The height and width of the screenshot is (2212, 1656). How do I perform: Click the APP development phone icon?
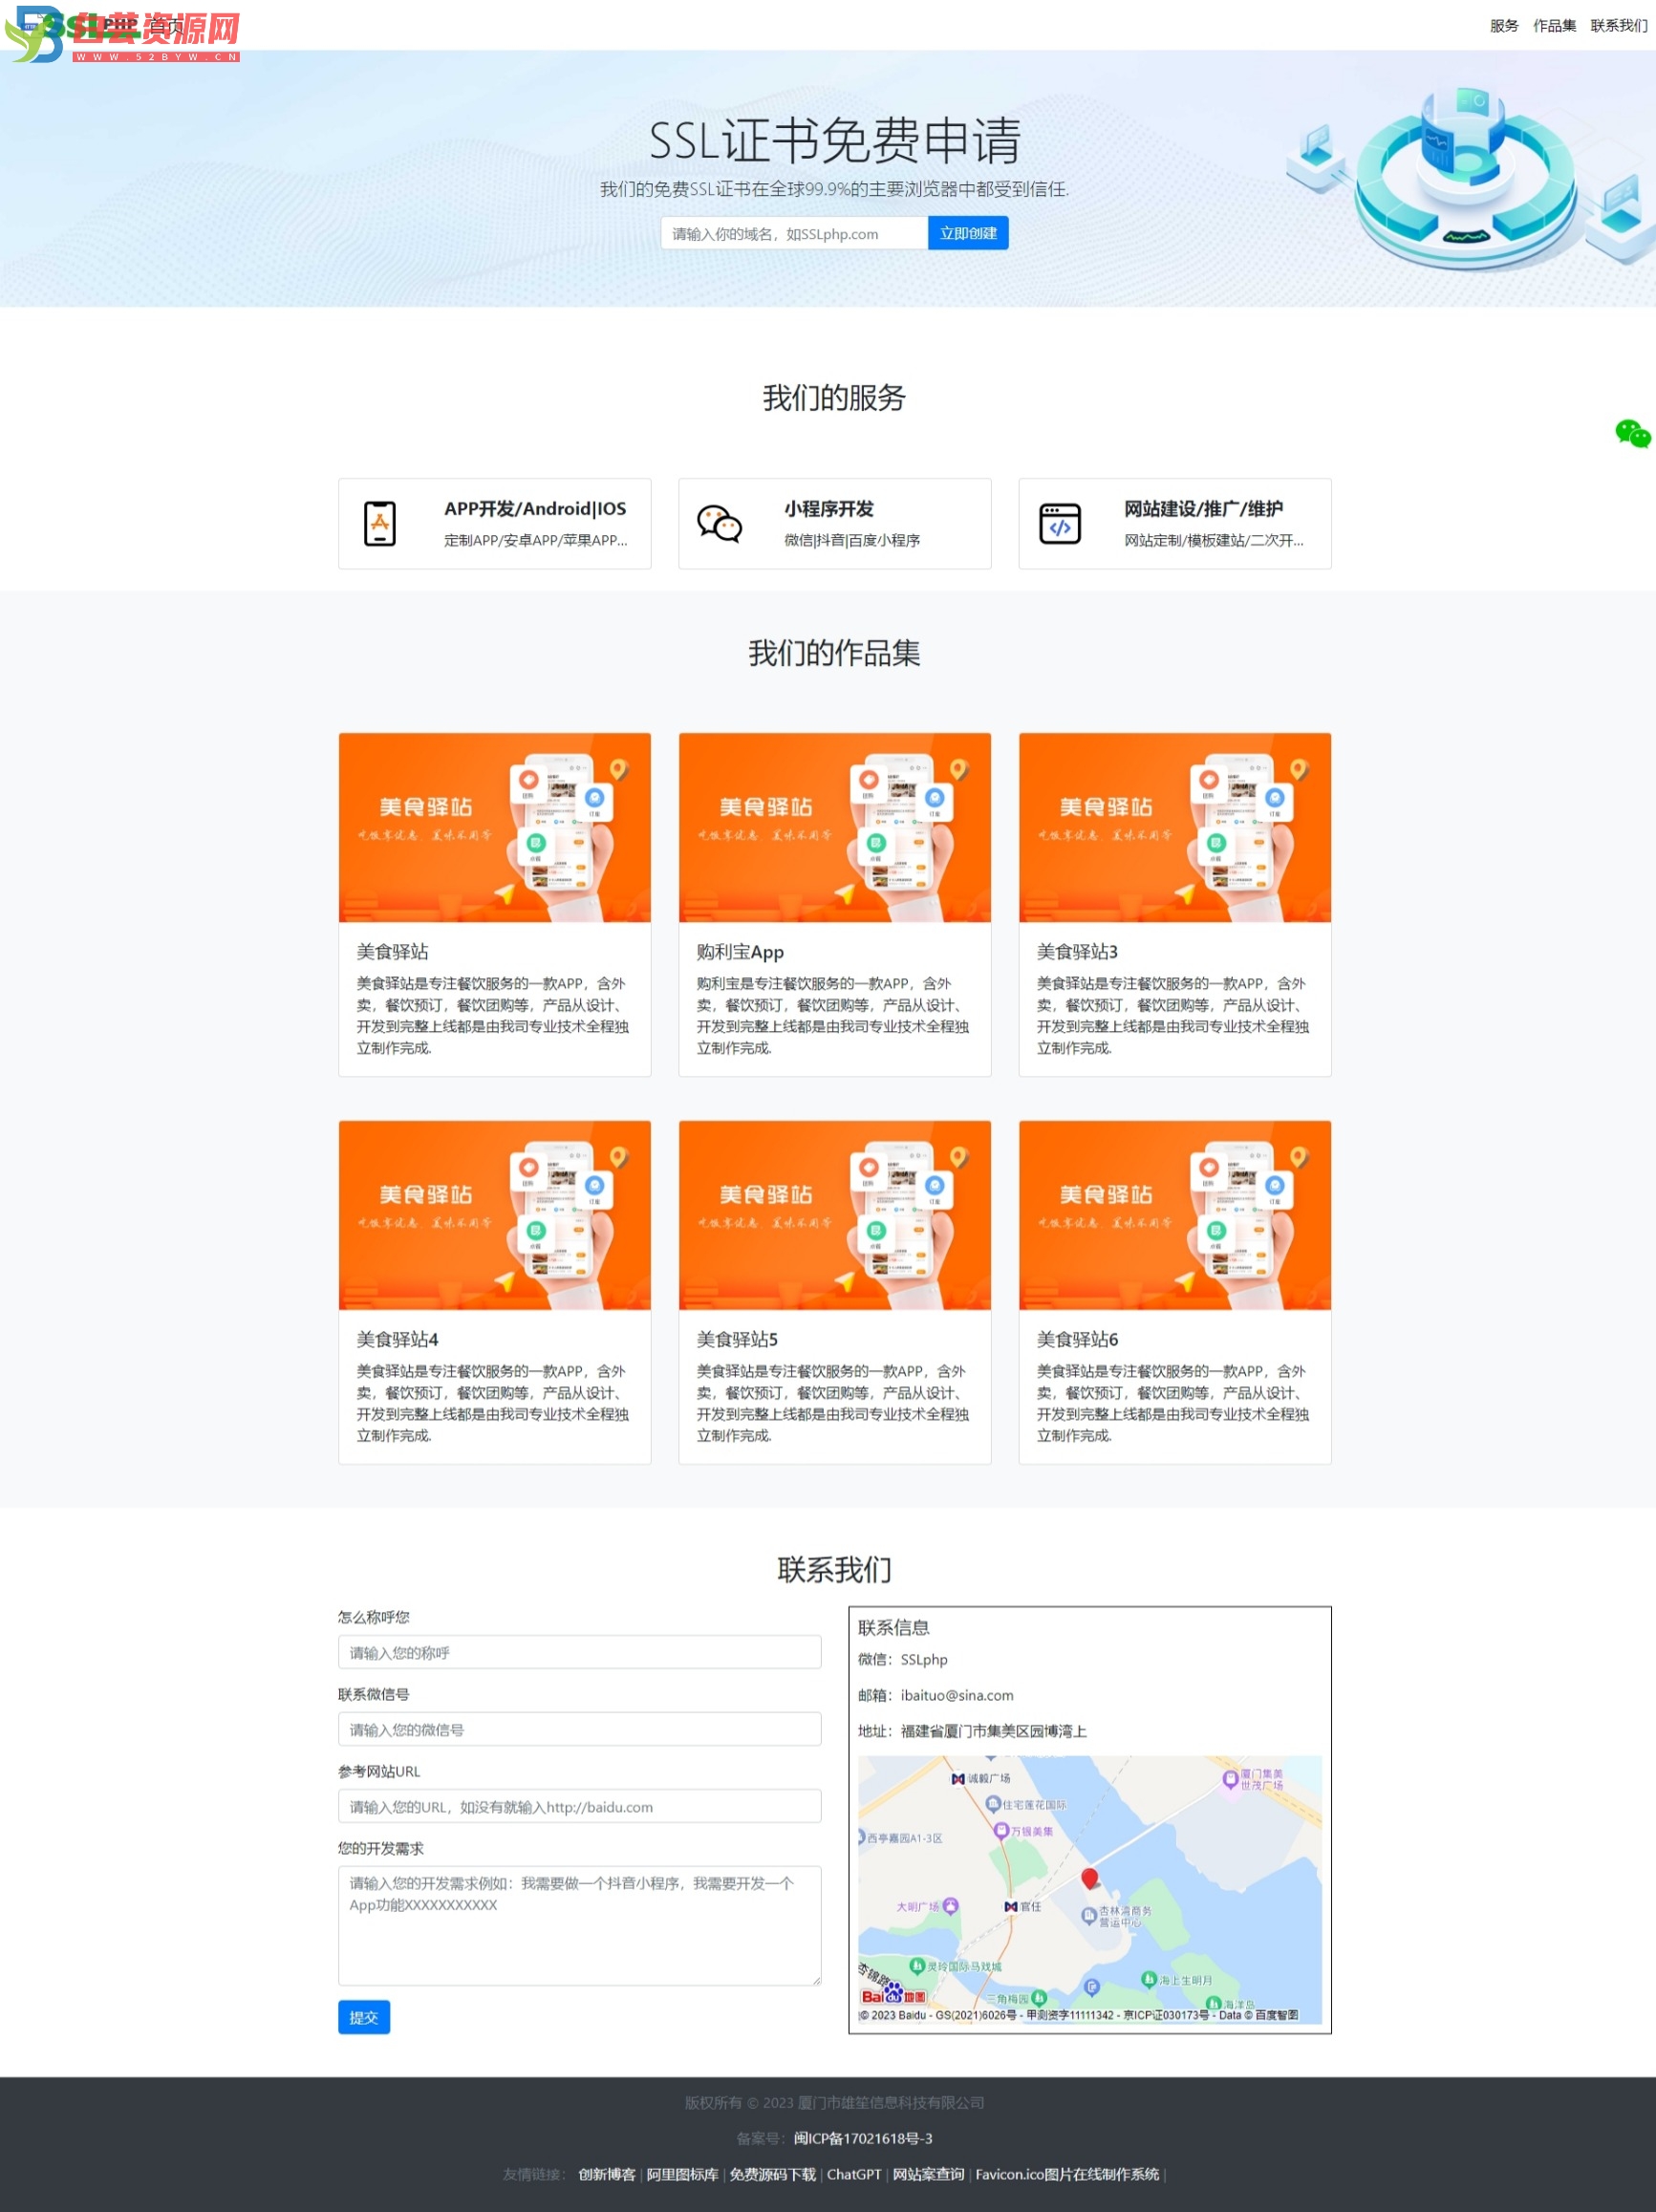point(380,523)
